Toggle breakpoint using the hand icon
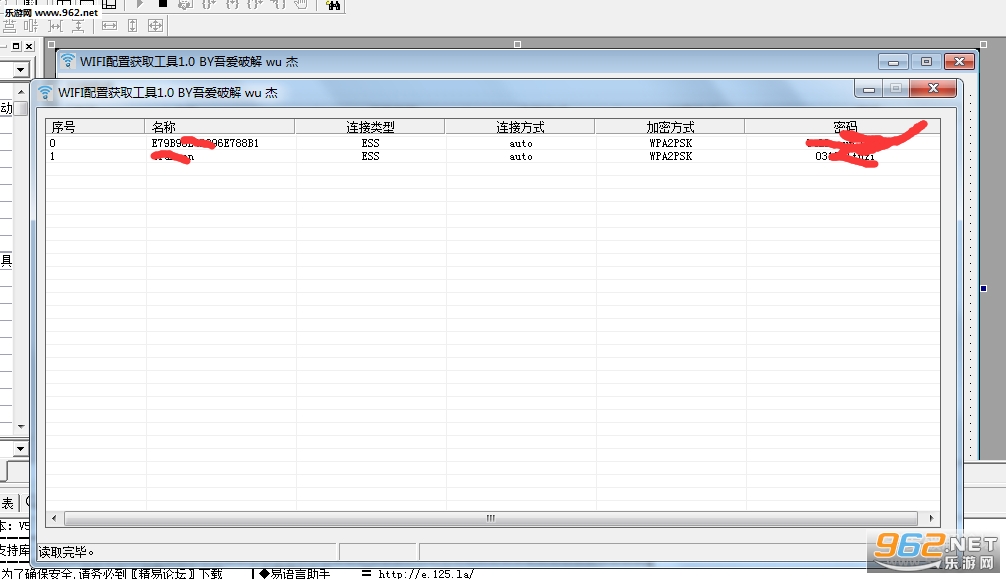Image resolution: width=1006 pixels, height=579 pixels. click(x=301, y=4)
